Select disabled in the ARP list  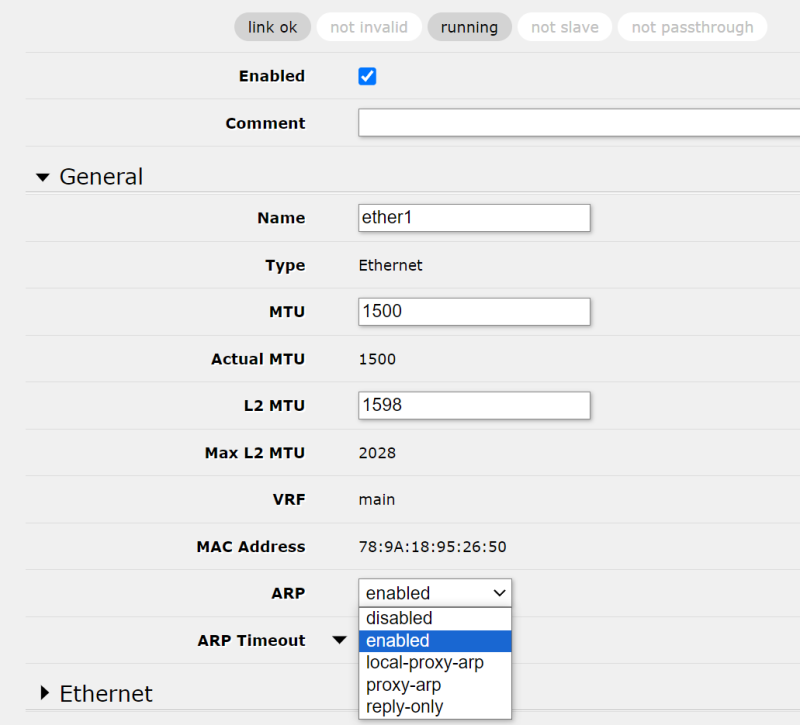(435, 618)
